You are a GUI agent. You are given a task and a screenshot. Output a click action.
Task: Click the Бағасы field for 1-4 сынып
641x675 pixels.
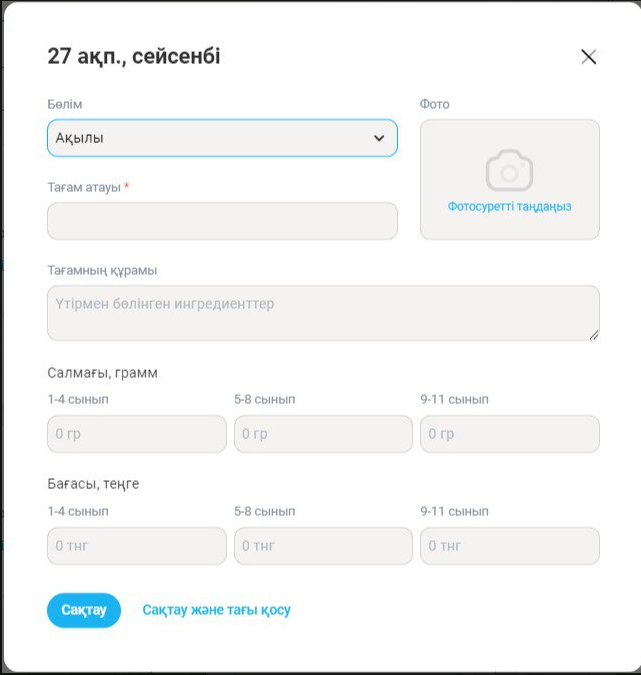click(x=136, y=546)
